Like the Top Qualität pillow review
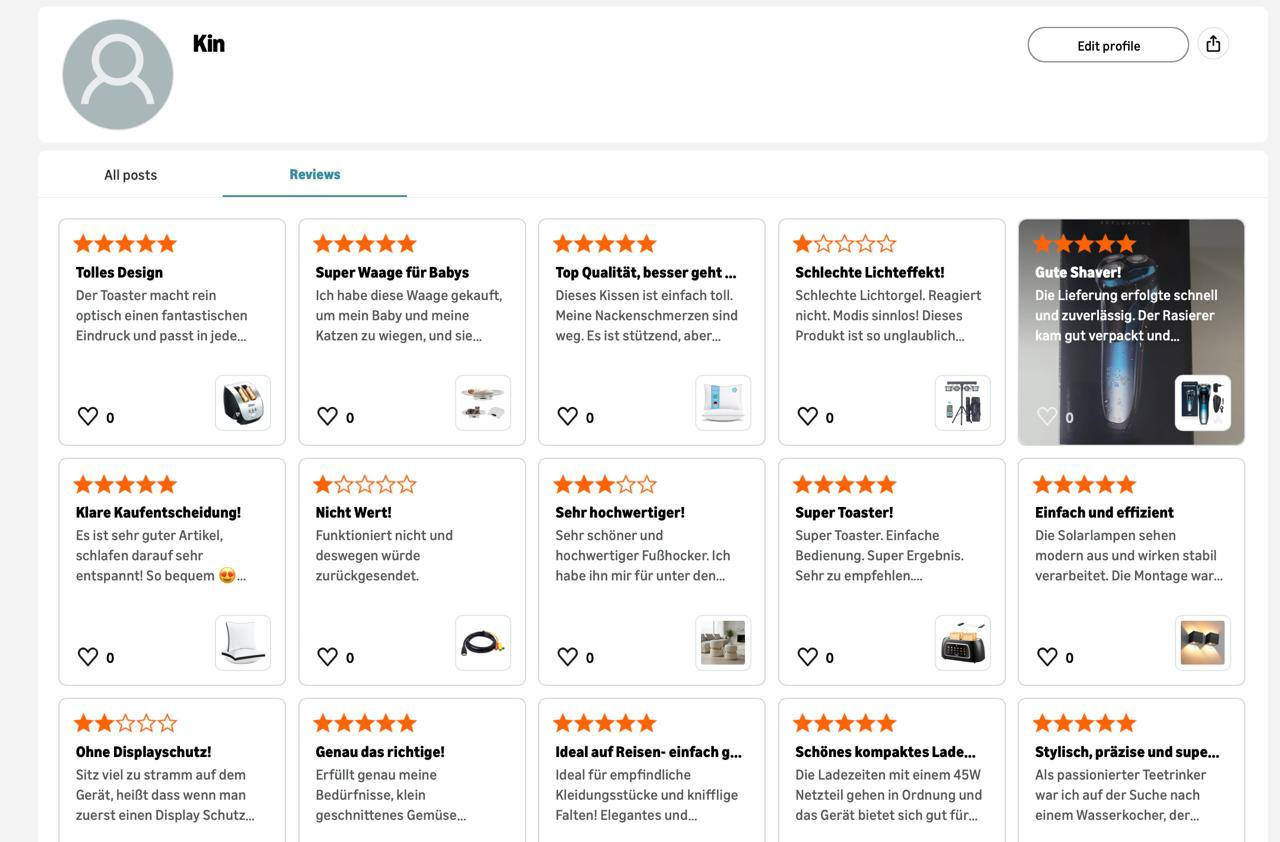Viewport: 1280px width, 842px height. (x=567, y=417)
